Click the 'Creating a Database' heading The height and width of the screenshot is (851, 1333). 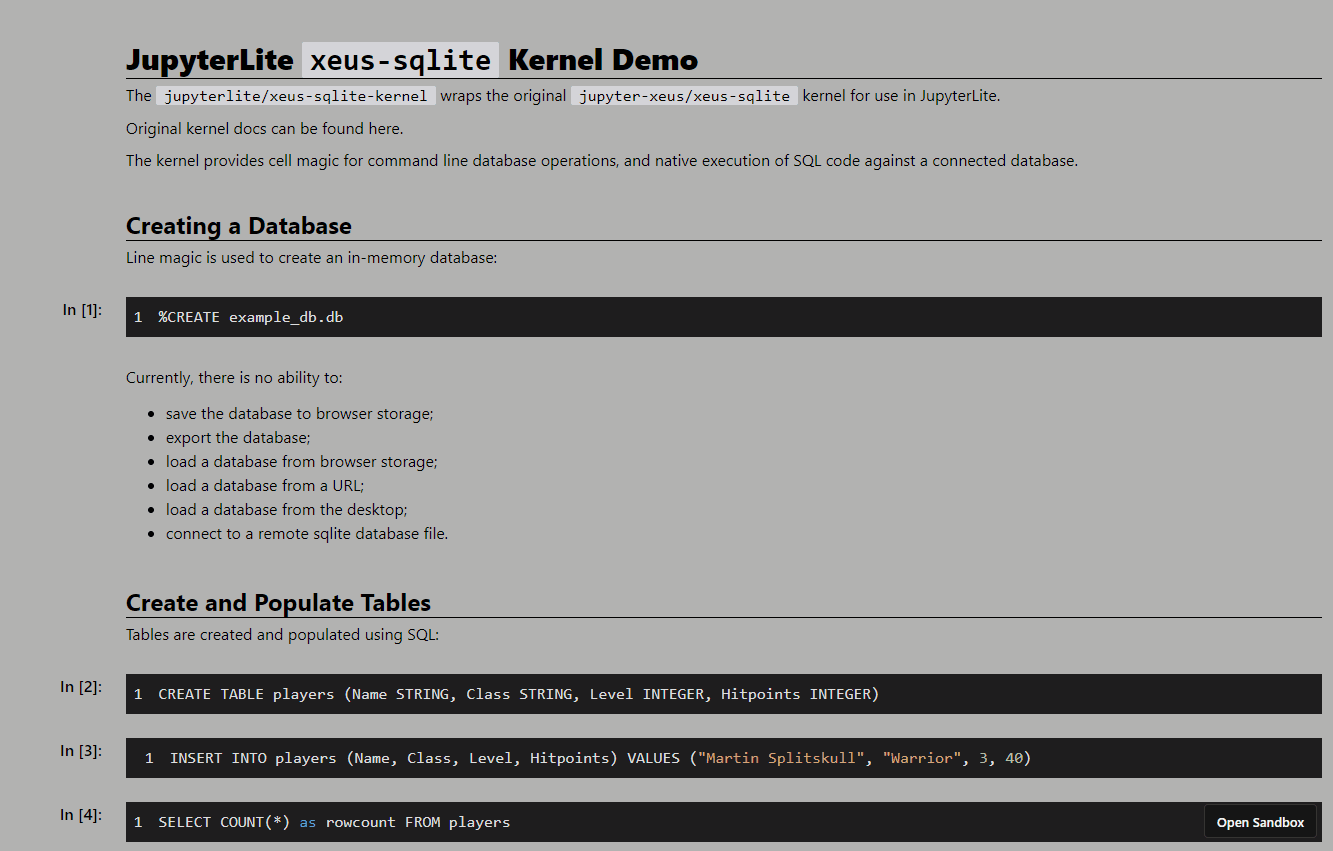coord(239,226)
